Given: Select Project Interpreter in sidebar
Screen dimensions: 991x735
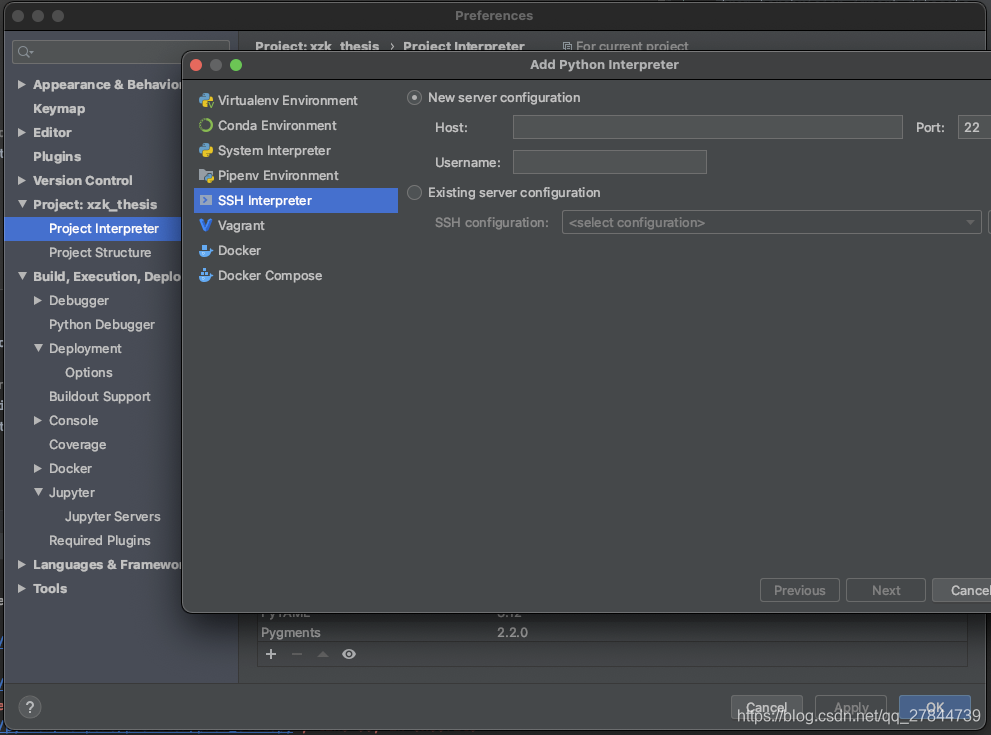Looking at the screenshot, I should coord(93,228).
